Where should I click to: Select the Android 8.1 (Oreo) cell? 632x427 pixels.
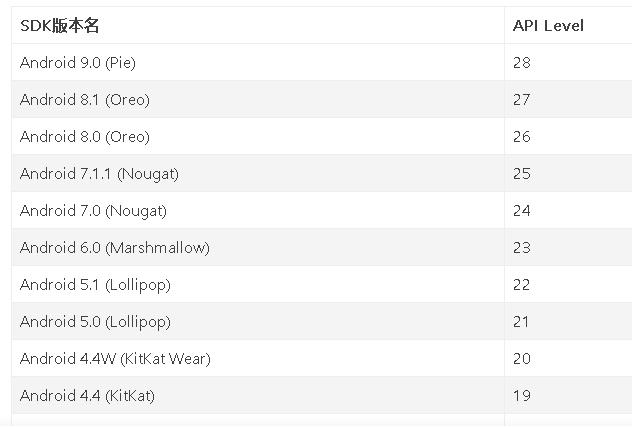point(85,100)
